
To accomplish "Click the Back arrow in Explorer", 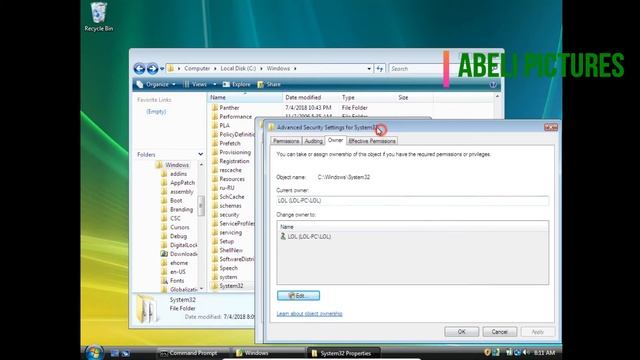I will [139, 69].
